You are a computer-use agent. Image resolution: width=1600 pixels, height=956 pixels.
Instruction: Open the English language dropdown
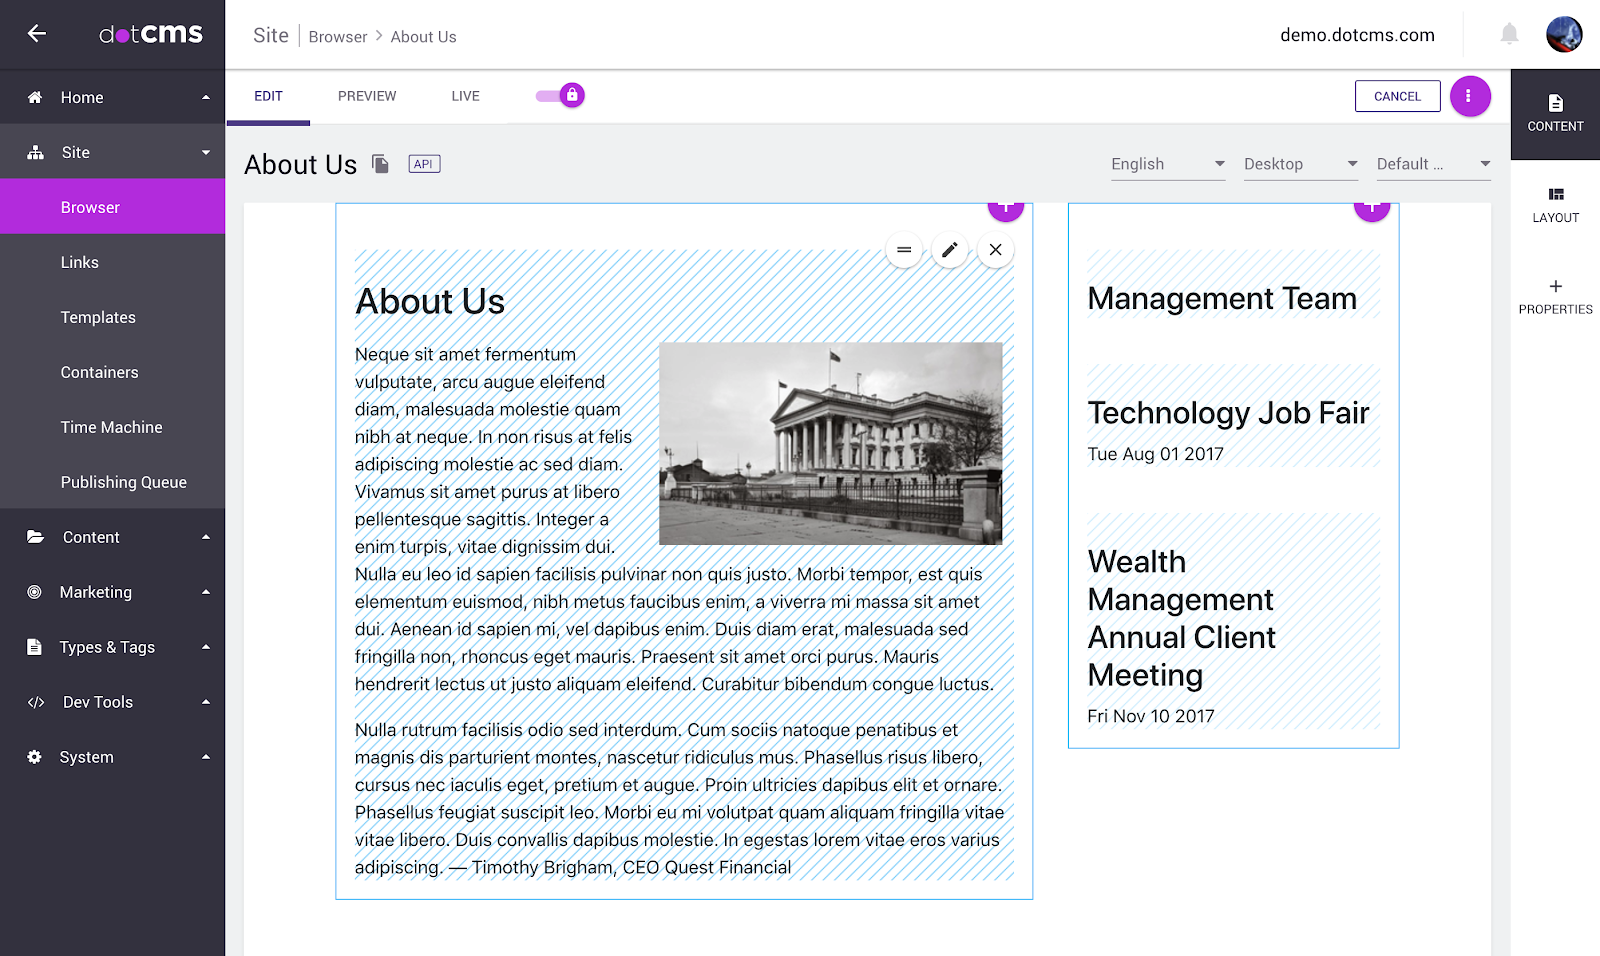point(1168,165)
